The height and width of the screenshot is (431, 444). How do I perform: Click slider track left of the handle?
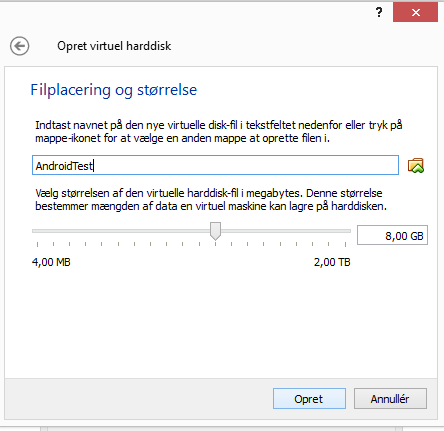tap(121, 231)
